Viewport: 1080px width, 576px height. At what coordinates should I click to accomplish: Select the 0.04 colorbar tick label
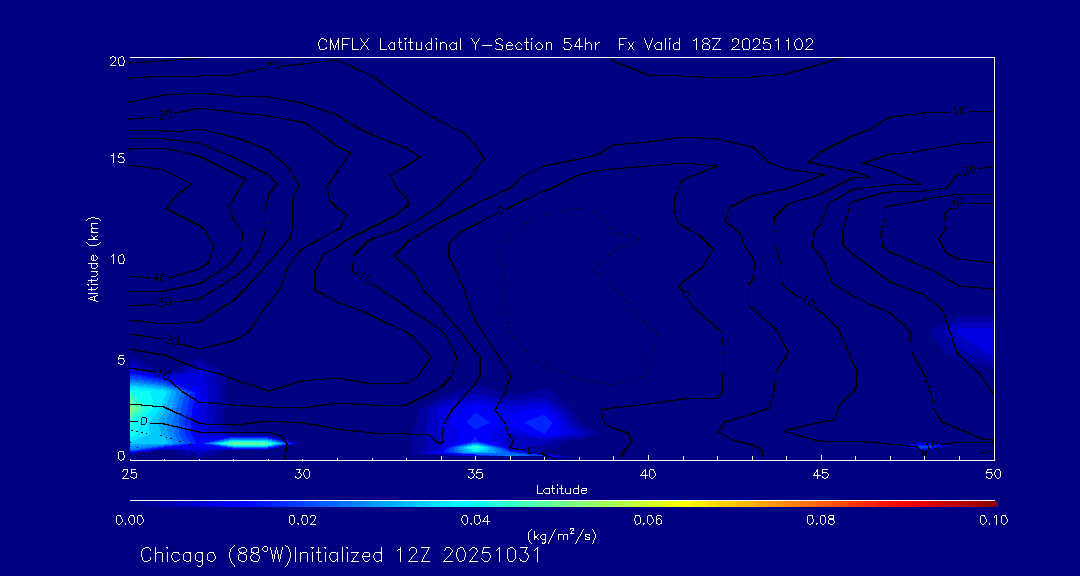[x=474, y=520]
